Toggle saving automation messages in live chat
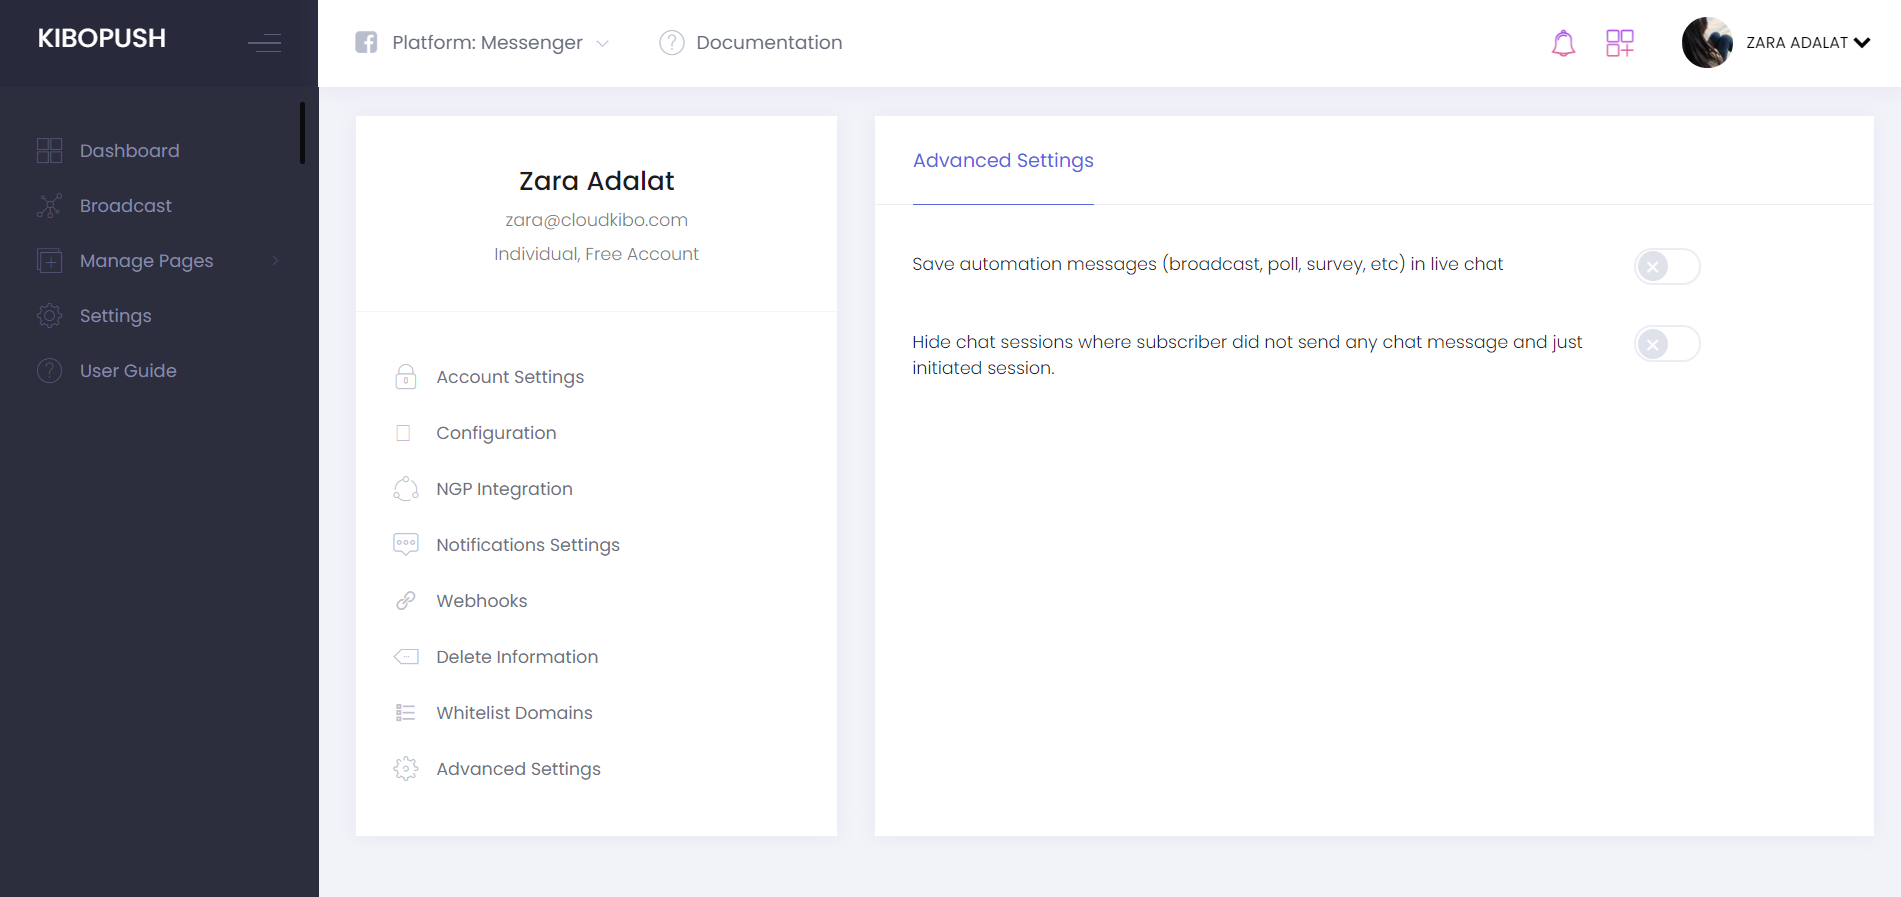 [x=1667, y=267]
